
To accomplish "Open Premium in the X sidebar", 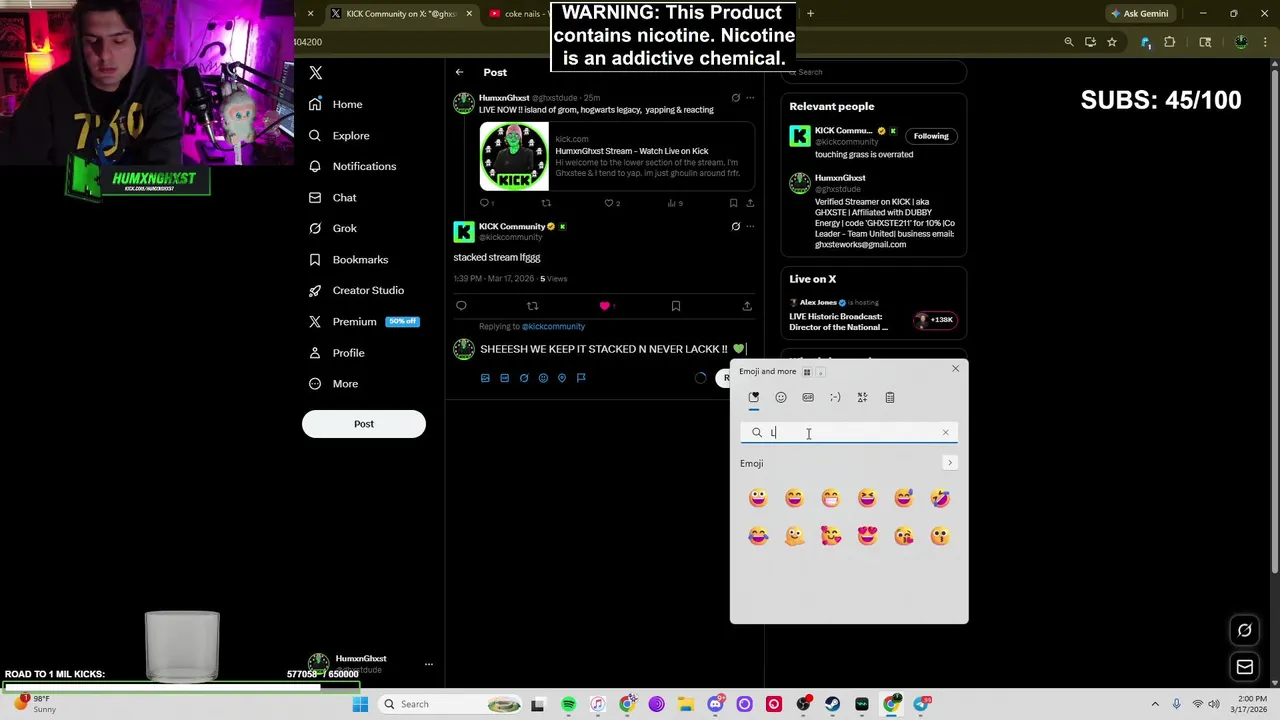I will (363, 321).
